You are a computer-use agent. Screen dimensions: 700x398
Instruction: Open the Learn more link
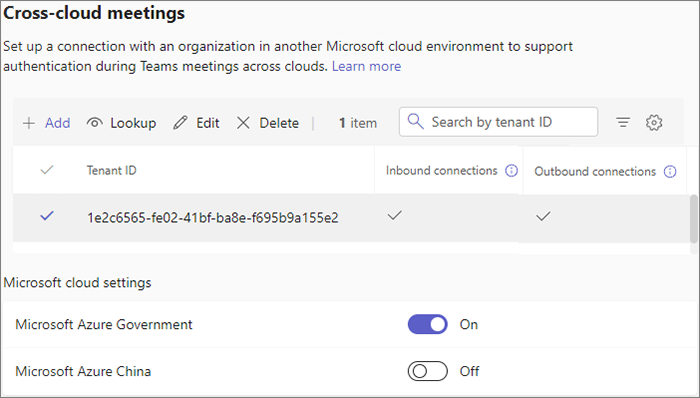(x=367, y=66)
